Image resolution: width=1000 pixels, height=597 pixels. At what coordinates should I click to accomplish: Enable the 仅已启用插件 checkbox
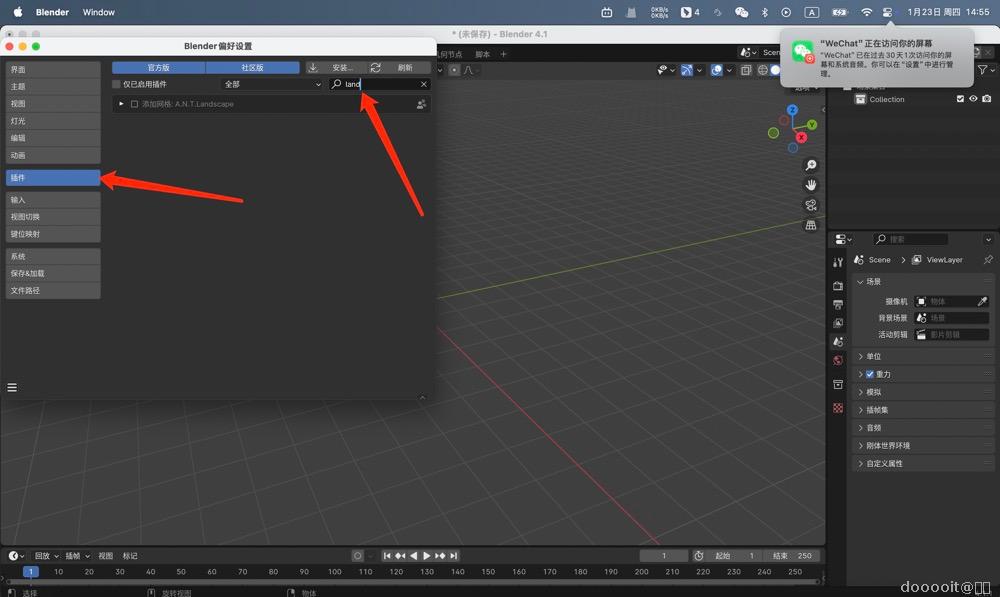(x=117, y=85)
